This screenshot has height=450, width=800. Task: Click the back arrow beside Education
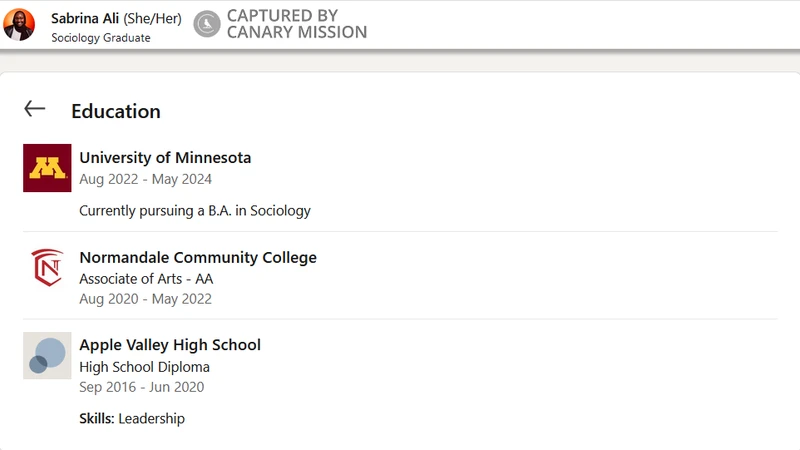click(35, 109)
